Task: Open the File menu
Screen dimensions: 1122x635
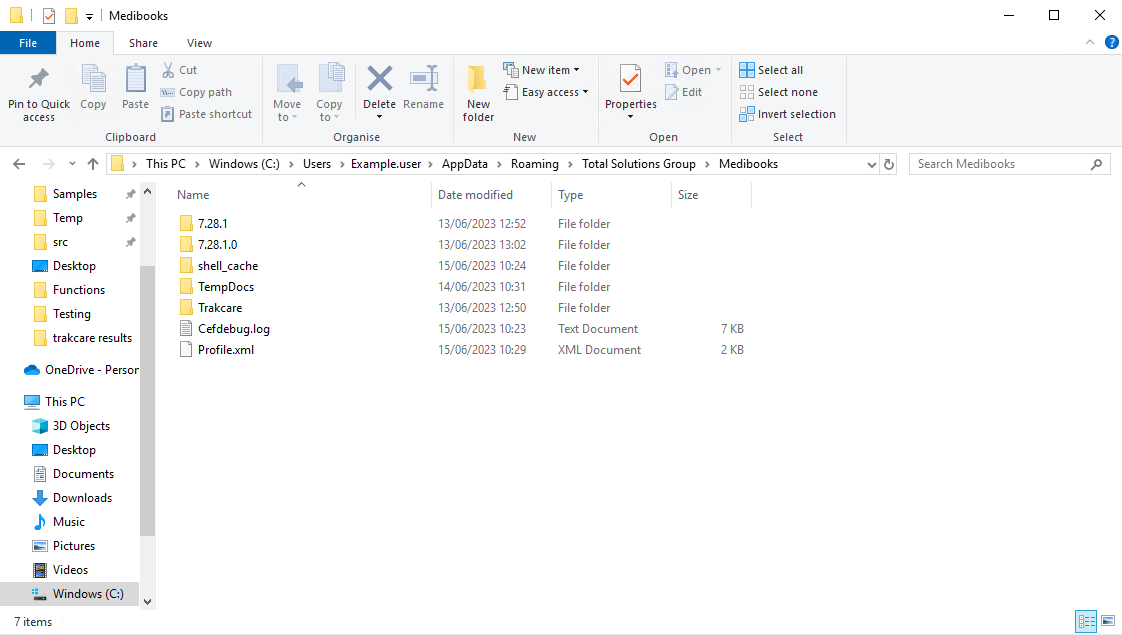Action: point(28,43)
